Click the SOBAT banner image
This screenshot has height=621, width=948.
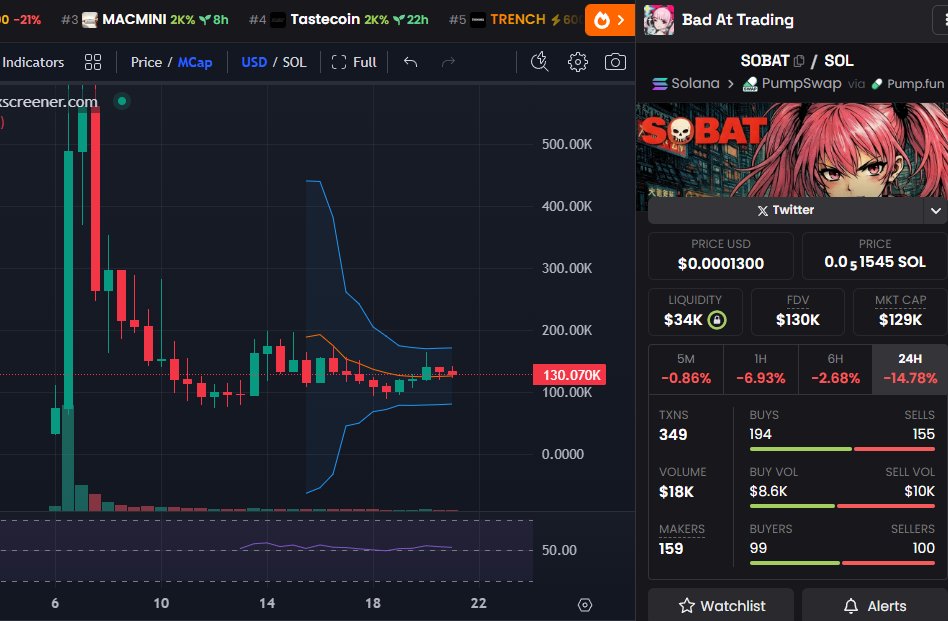791,150
